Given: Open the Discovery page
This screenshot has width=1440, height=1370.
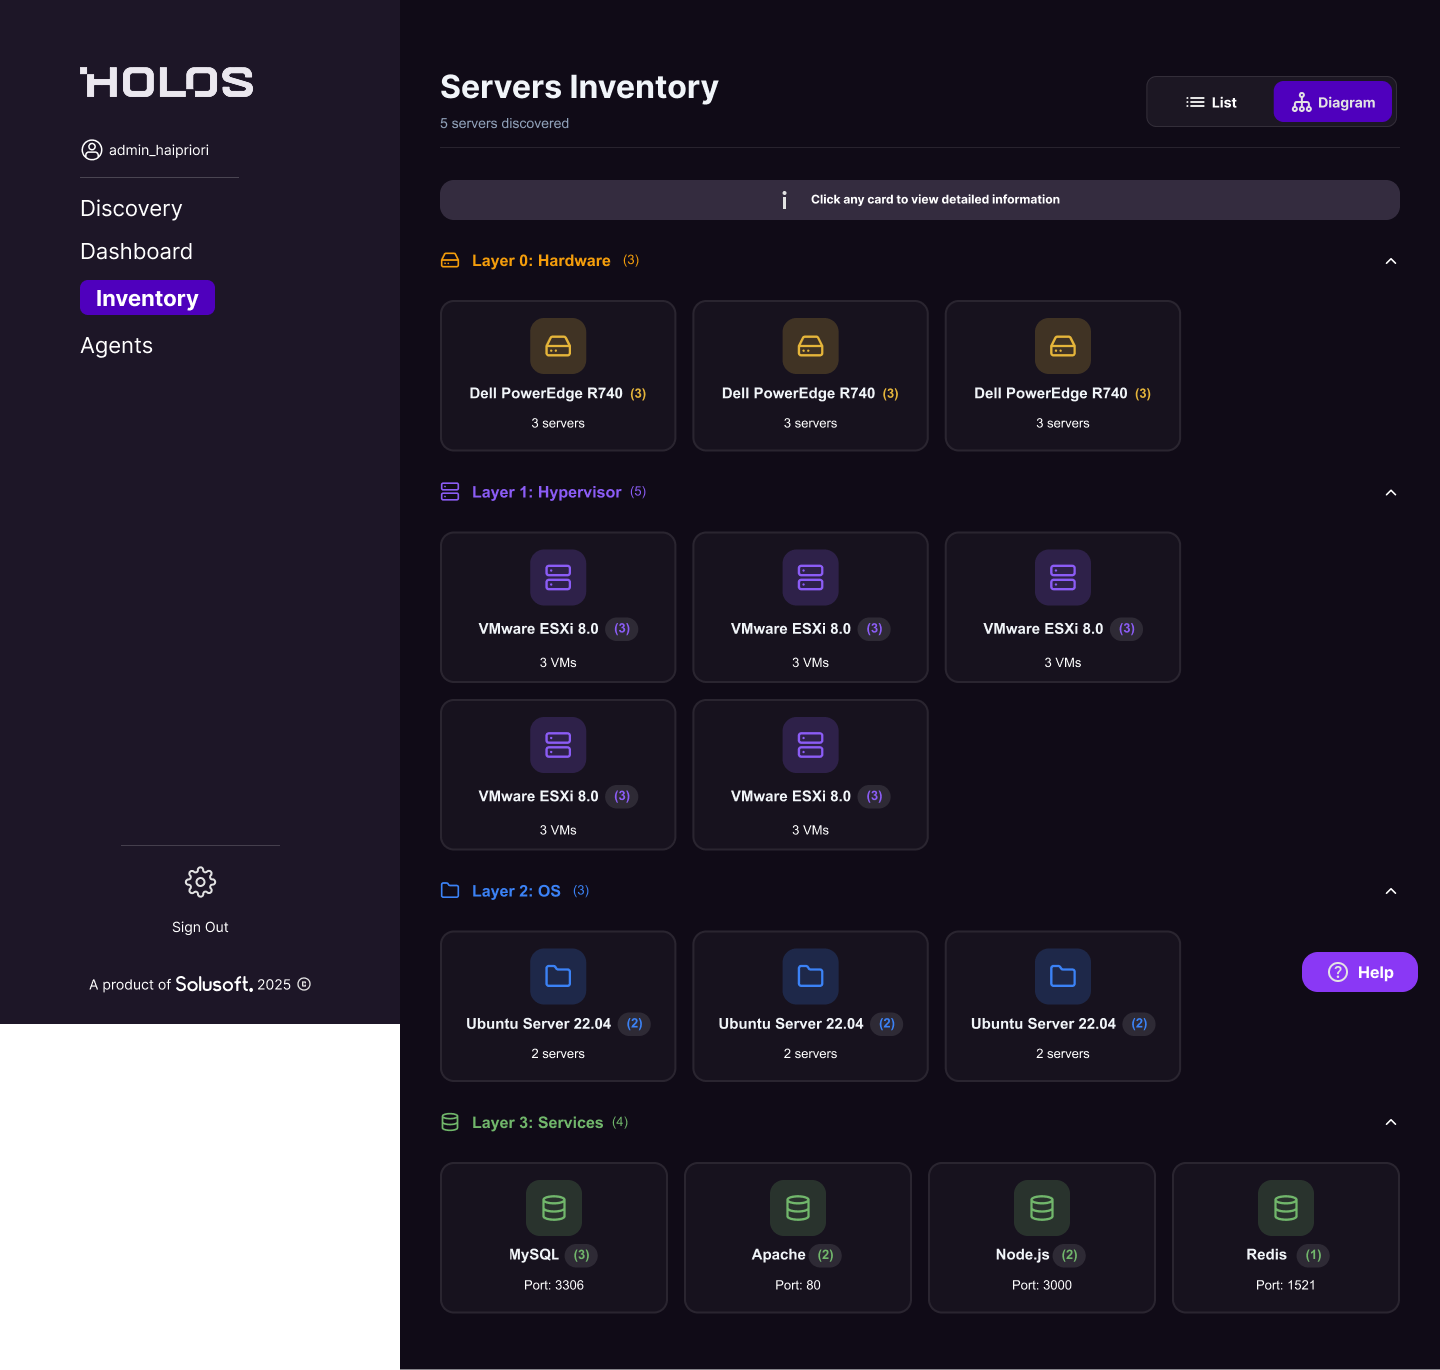Looking at the screenshot, I should click(x=131, y=208).
